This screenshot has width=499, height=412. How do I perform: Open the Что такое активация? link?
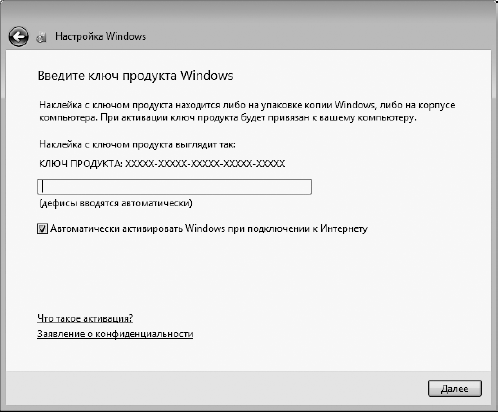tap(85, 318)
